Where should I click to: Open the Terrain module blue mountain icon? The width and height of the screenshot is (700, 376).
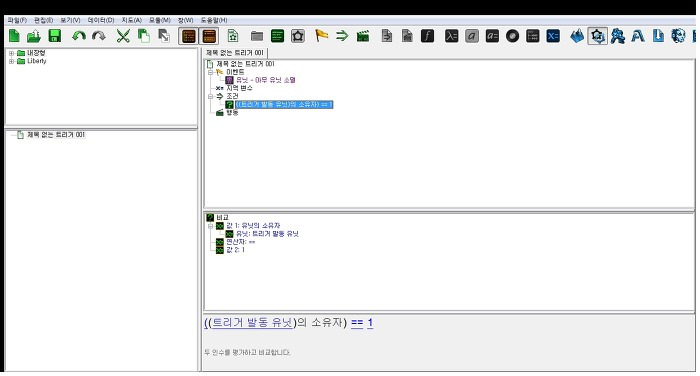pos(577,36)
